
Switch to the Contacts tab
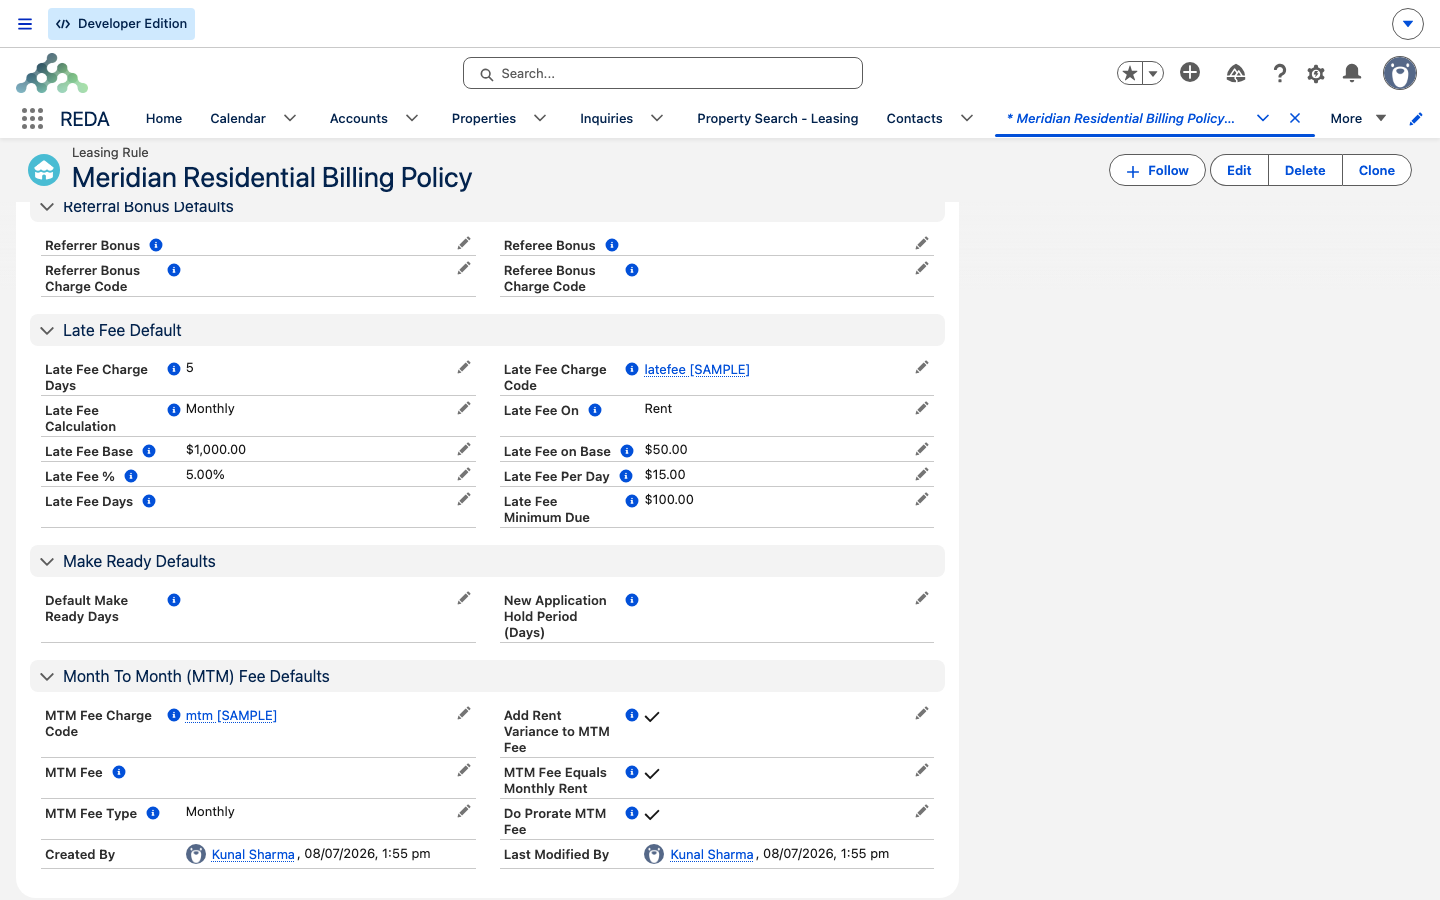pos(914,118)
